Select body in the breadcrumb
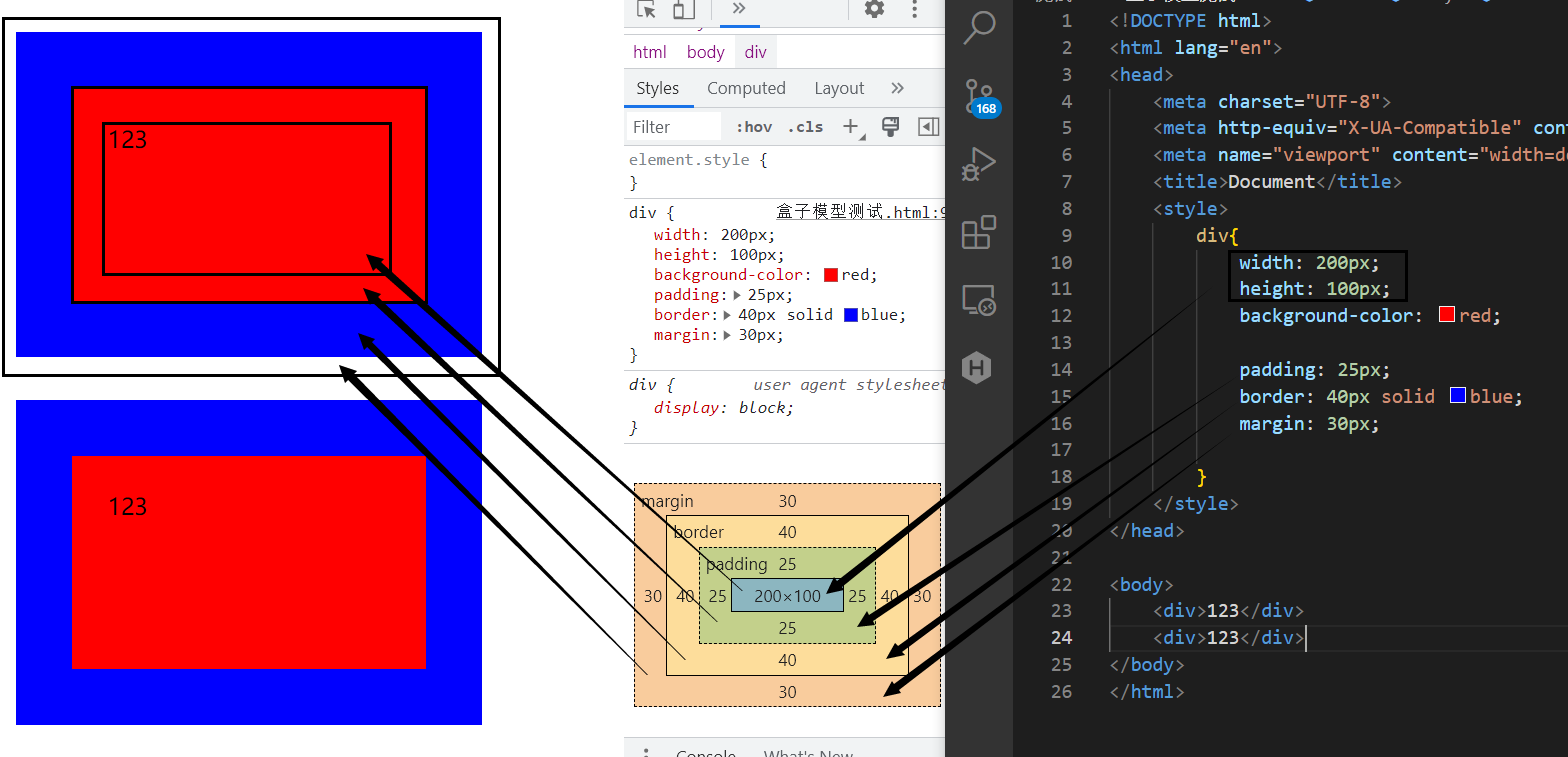Image resolution: width=1568 pixels, height=757 pixels. (x=705, y=52)
